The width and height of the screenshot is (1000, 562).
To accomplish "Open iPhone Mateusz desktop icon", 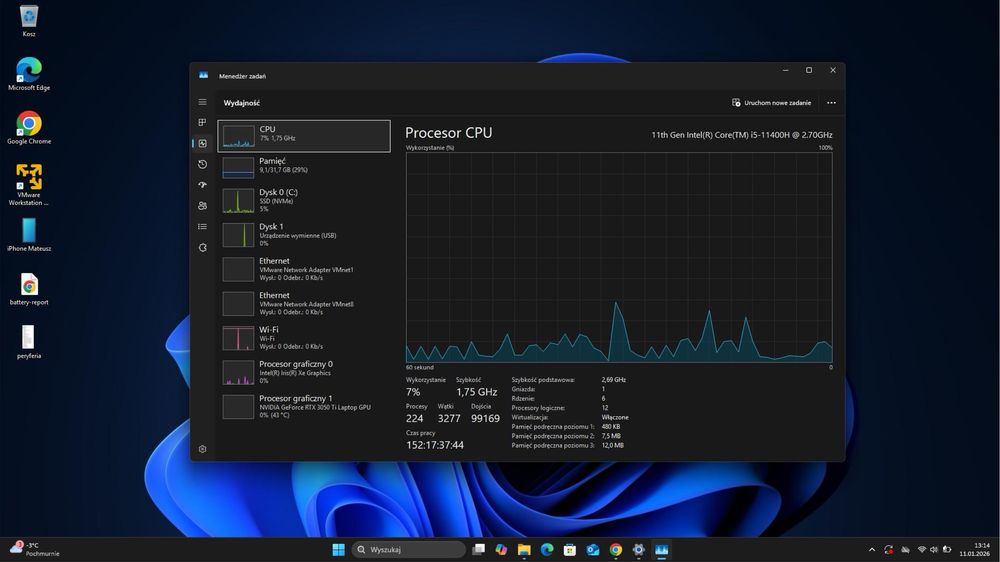I will pyautogui.click(x=29, y=235).
